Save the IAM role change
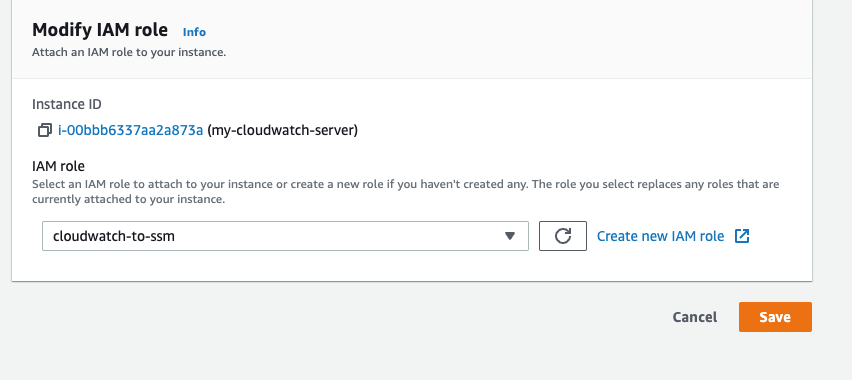The height and width of the screenshot is (380, 852). point(775,317)
